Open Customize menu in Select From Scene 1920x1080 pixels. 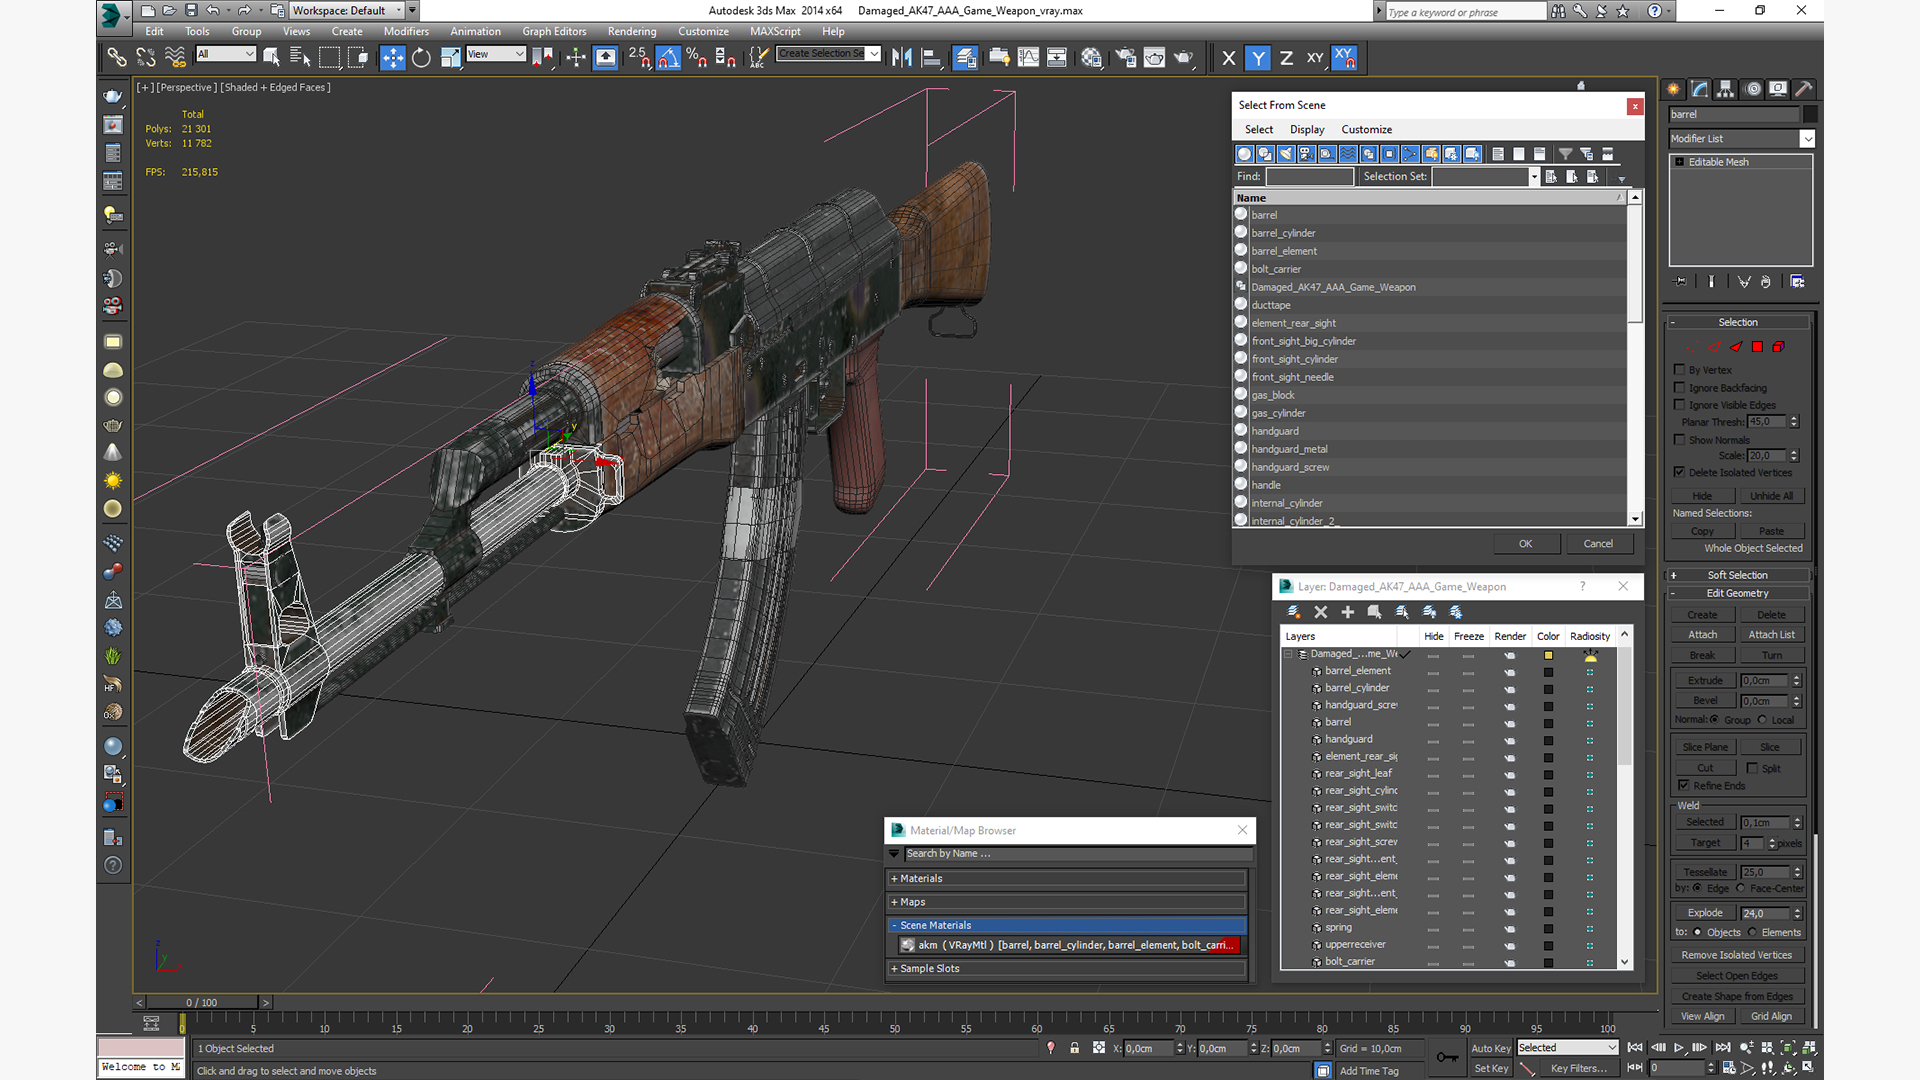tap(1366, 130)
